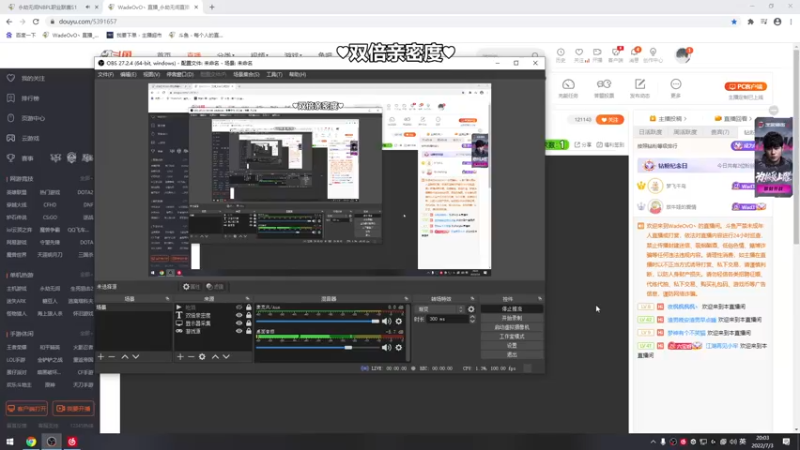Add a new scene in OBS Scenes panel

[x=101, y=357]
